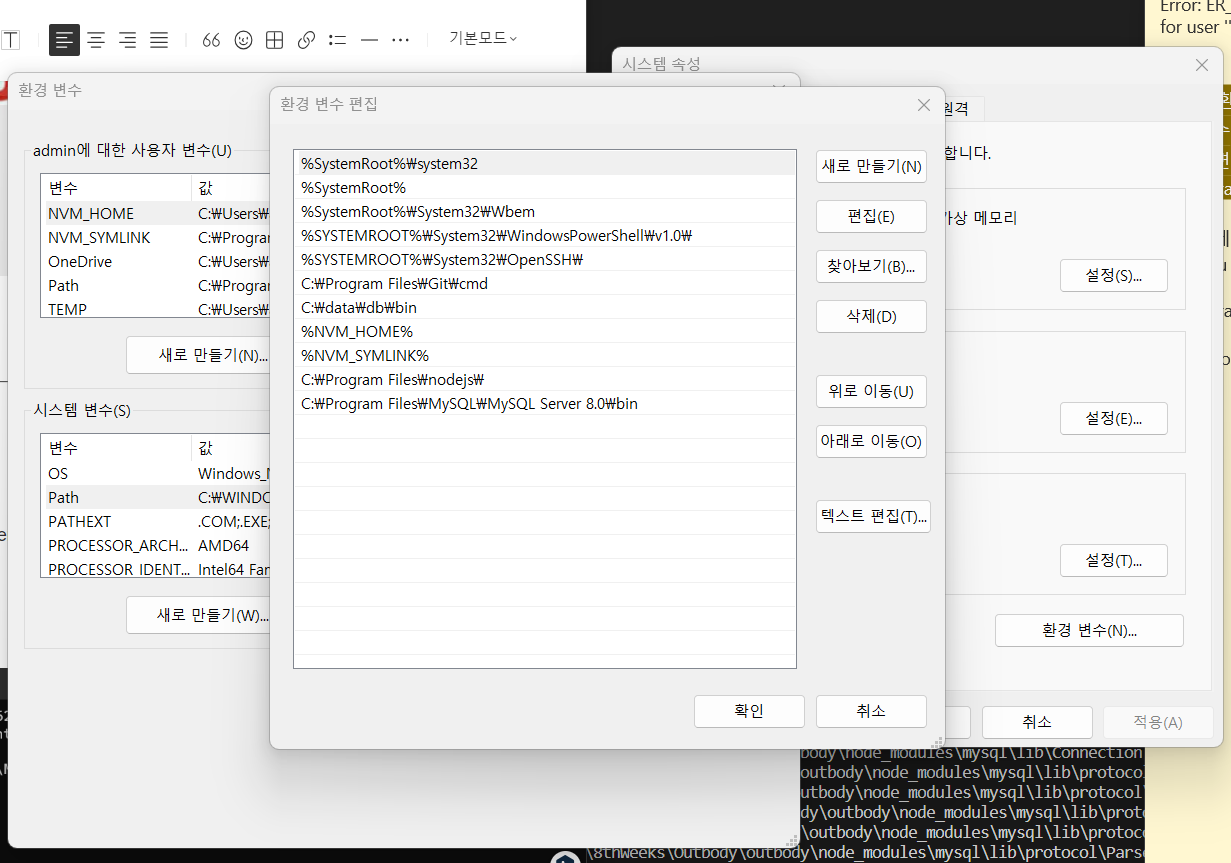The image size is (1231, 863).
Task: Click 값 header in system variables table
Action: 231,448
